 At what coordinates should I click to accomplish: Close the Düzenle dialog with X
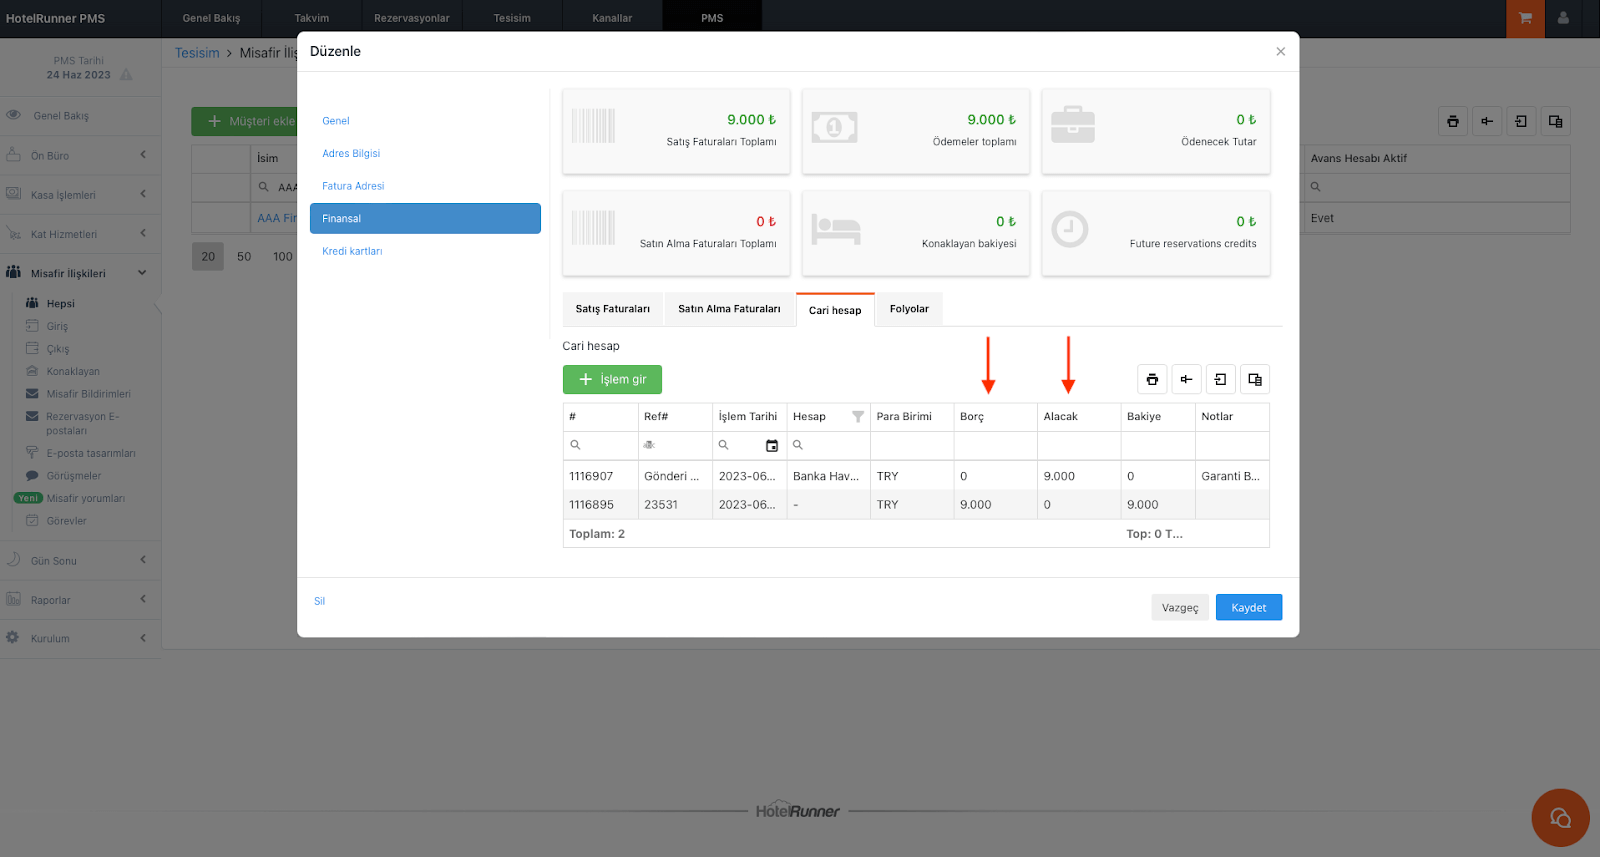1280,52
